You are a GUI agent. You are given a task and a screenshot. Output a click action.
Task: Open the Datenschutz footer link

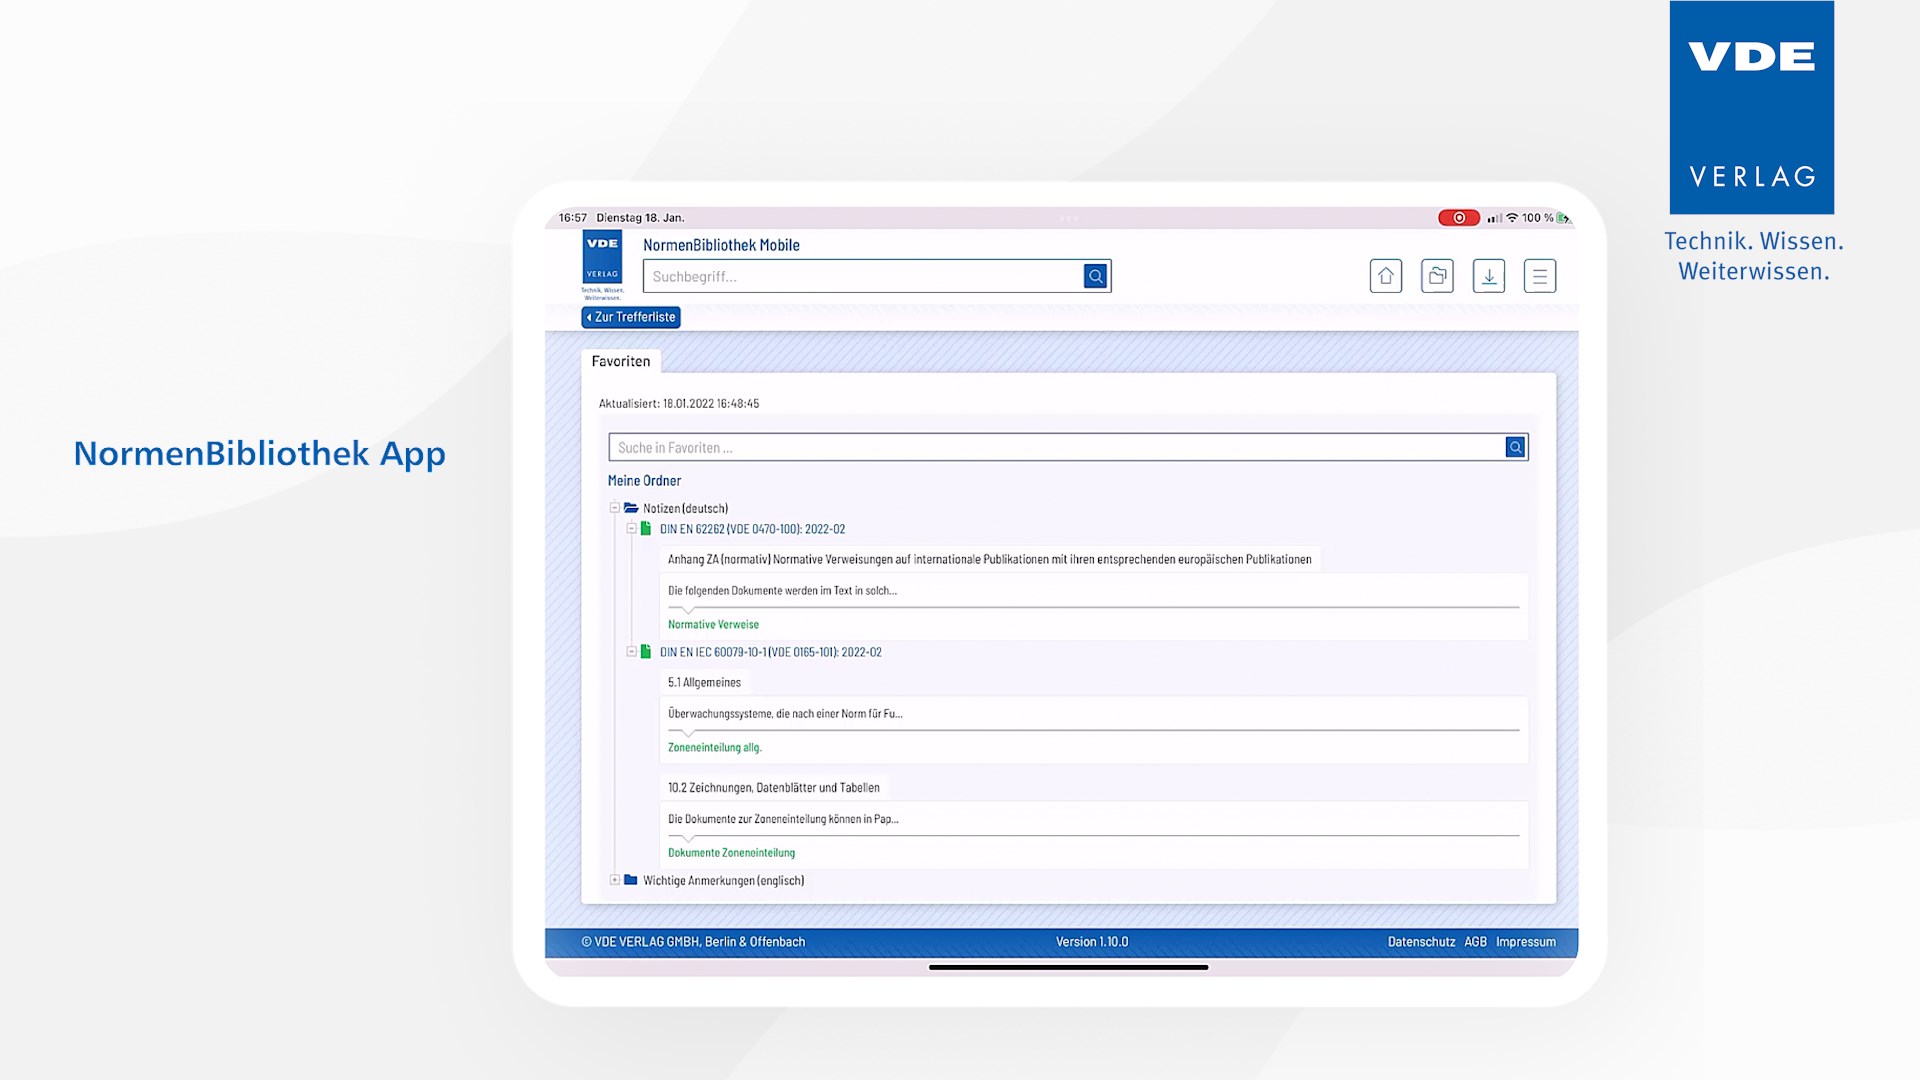(x=1421, y=942)
